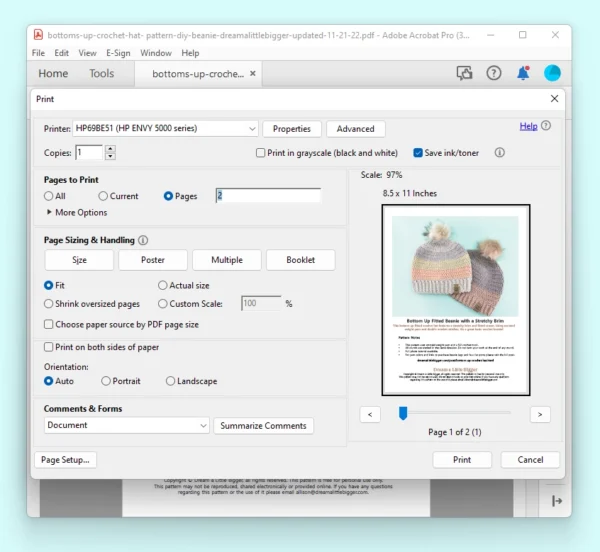Go to next preview page arrow
Screen dimensions: 600x552
[540, 414]
